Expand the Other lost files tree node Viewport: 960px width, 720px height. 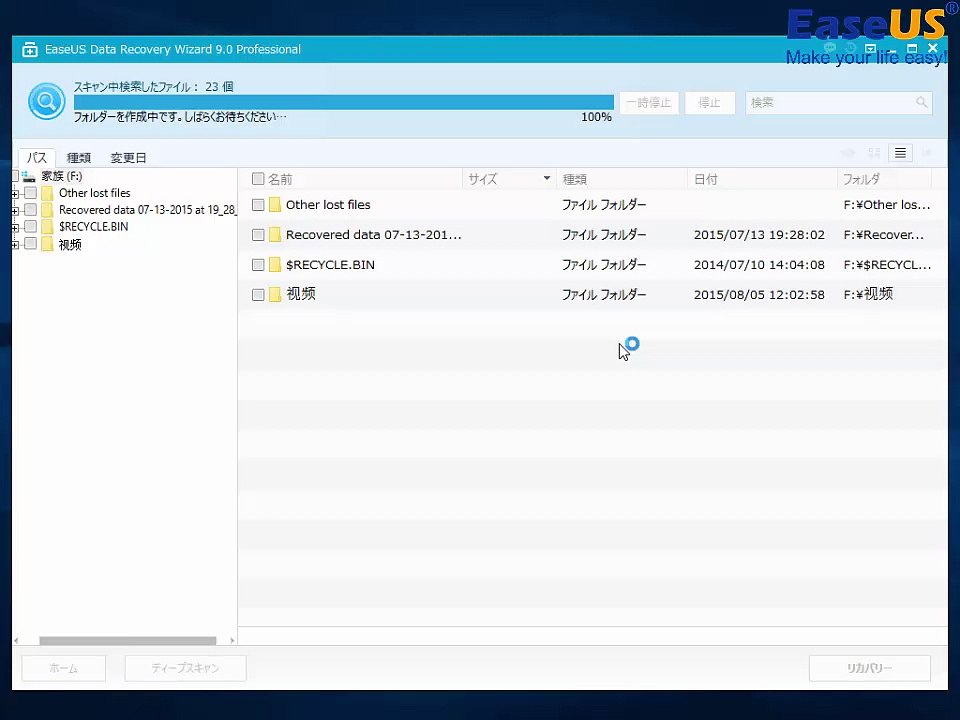click(x=15, y=194)
